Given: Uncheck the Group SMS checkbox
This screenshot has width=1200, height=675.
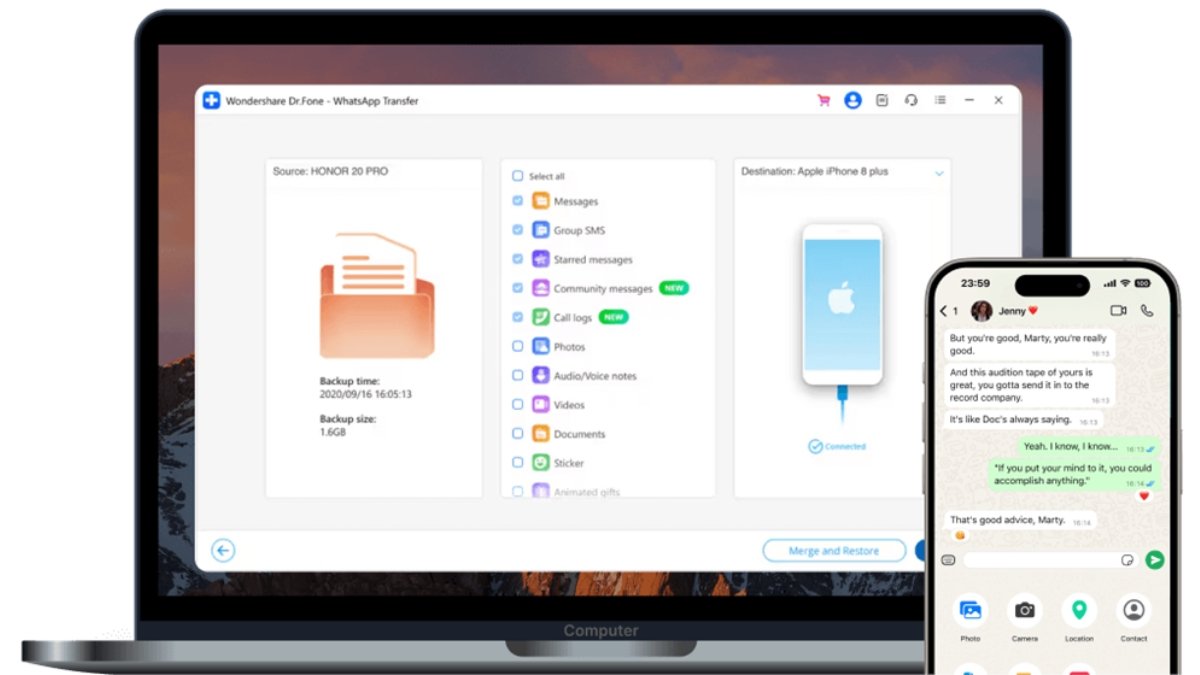Looking at the screenshot, I should pos(518,230).
